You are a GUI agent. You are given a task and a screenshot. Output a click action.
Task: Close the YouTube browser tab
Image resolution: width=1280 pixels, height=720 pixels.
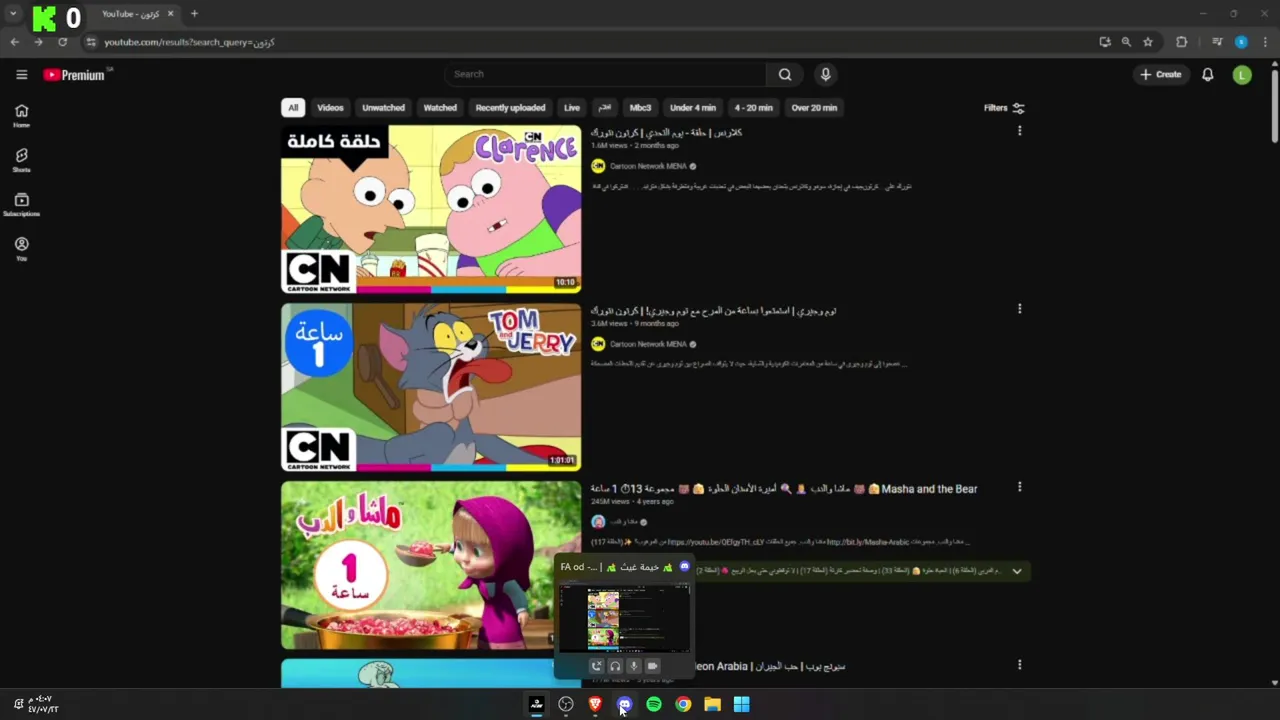[170, 14]
